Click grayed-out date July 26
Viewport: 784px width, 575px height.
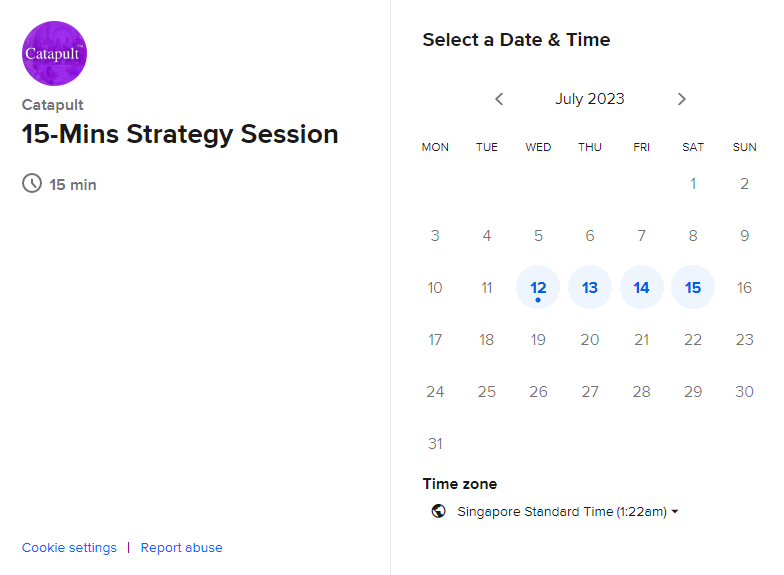[x=538, y=392]
